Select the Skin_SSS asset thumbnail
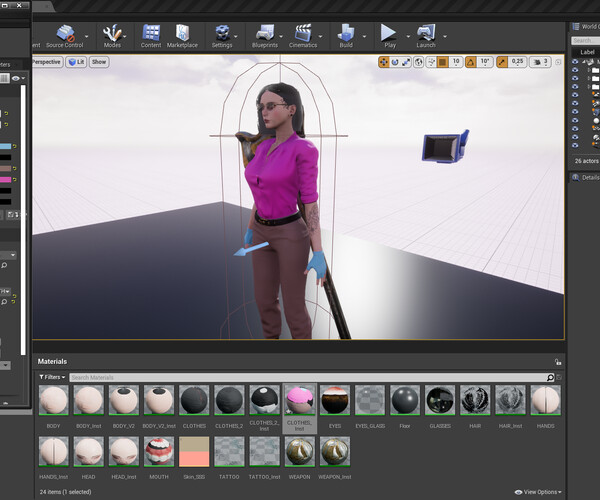 tap(194, 452)
